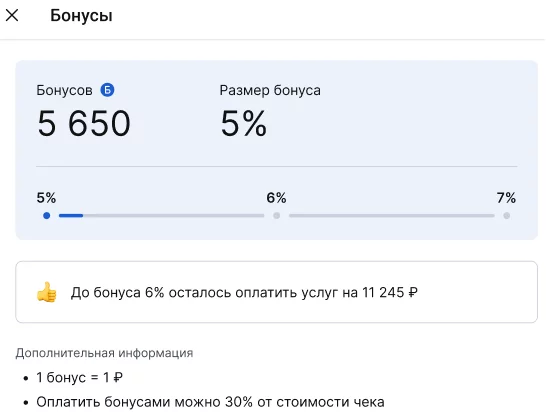Click the Бонусы page title
This screenshot has width=547, height=413.
81,16
